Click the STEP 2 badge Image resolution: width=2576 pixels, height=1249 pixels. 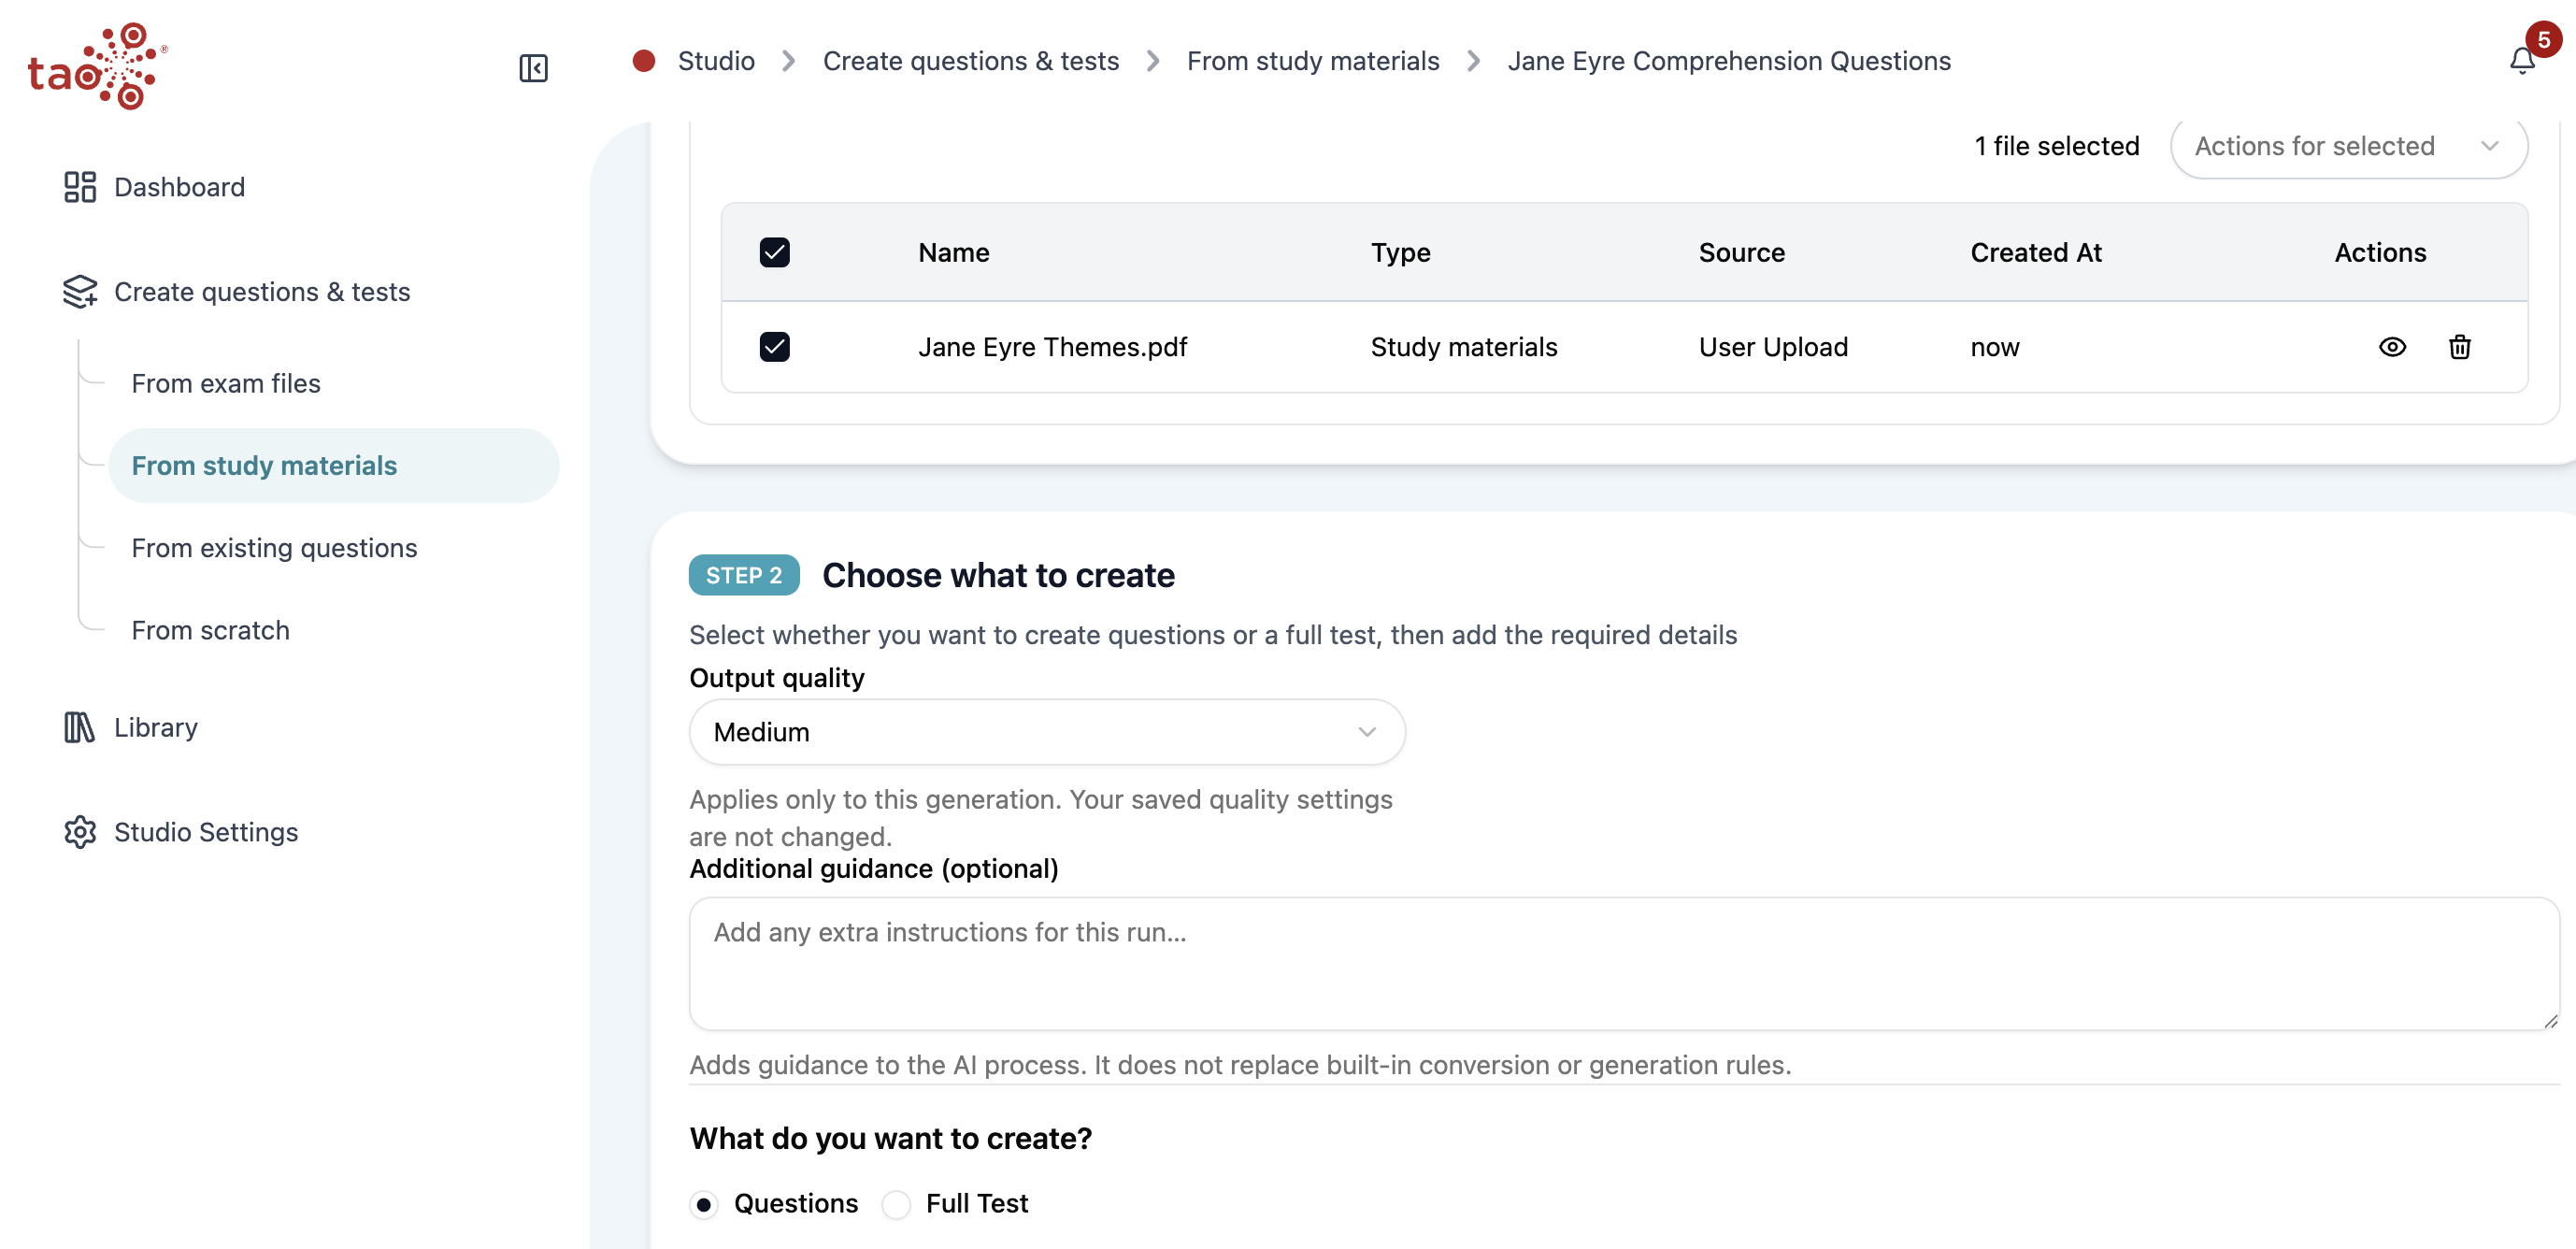(x=744, y=575)
